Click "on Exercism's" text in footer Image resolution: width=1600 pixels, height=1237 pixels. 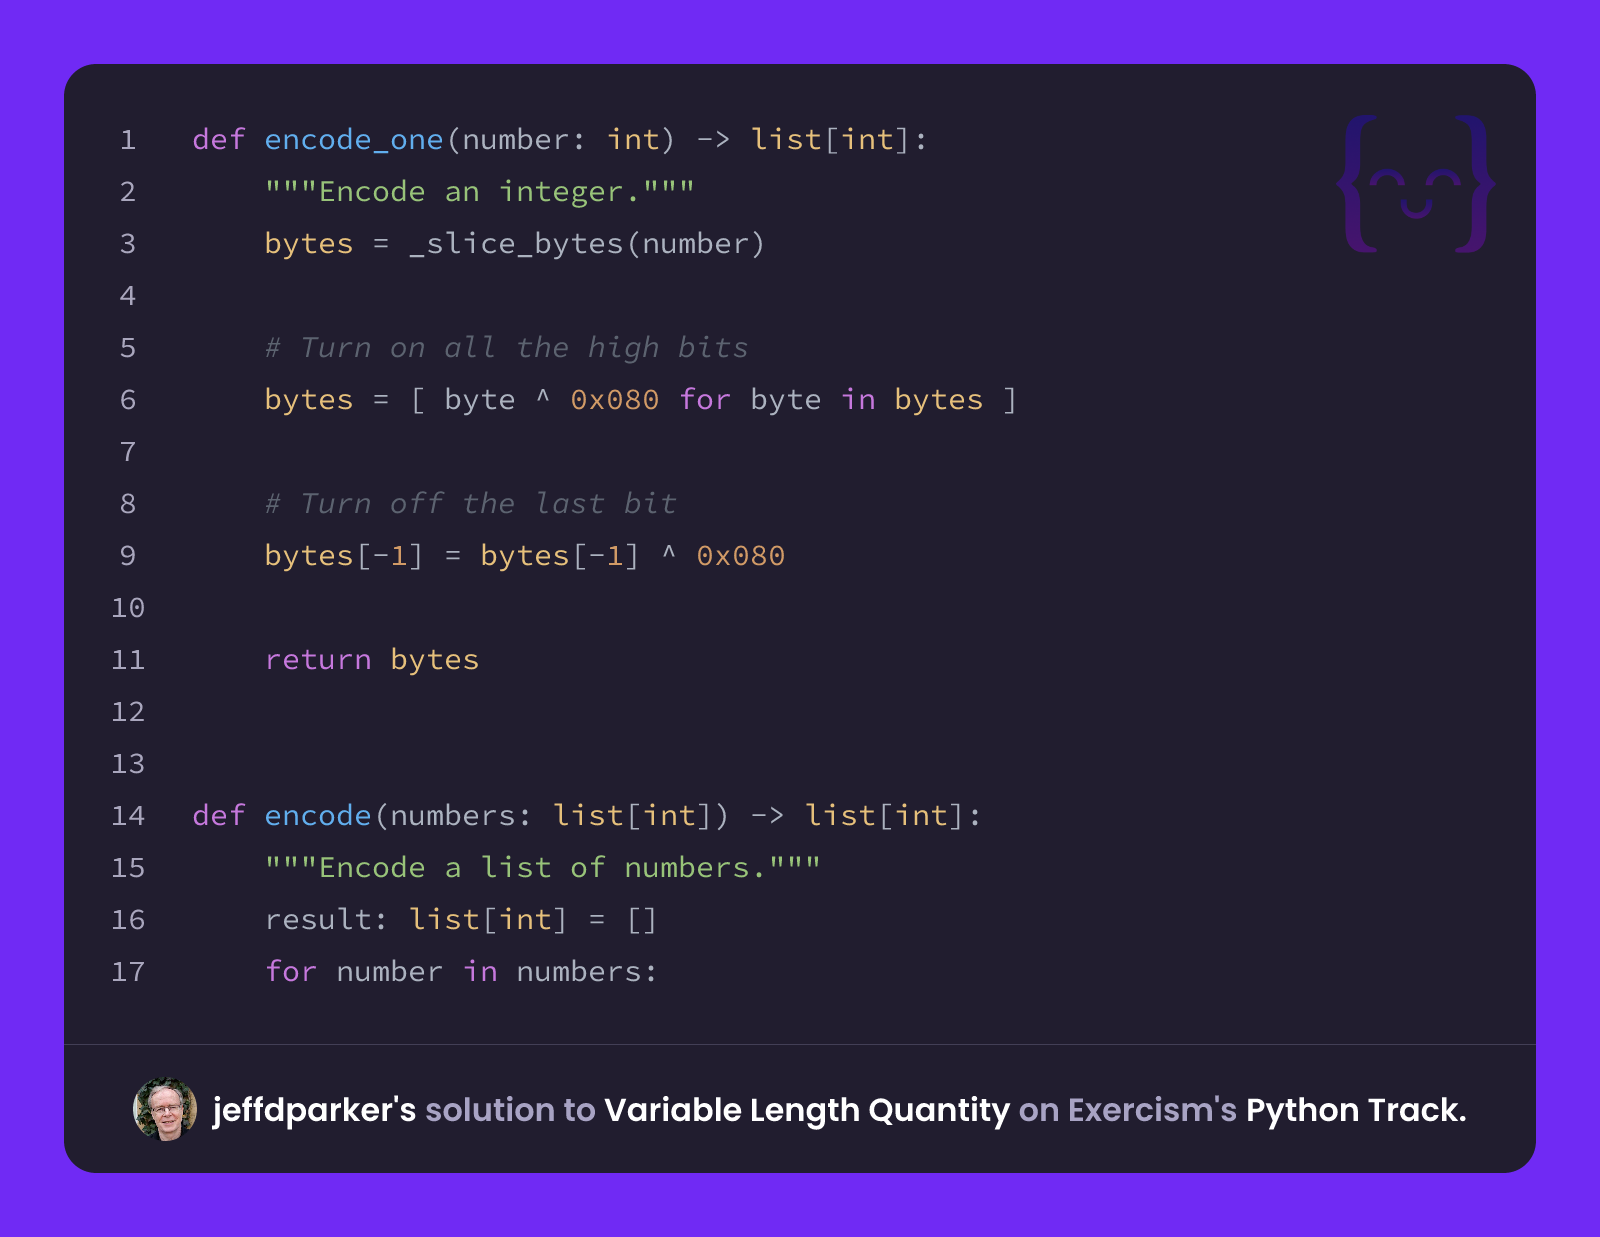[x=1128, y=1110]
